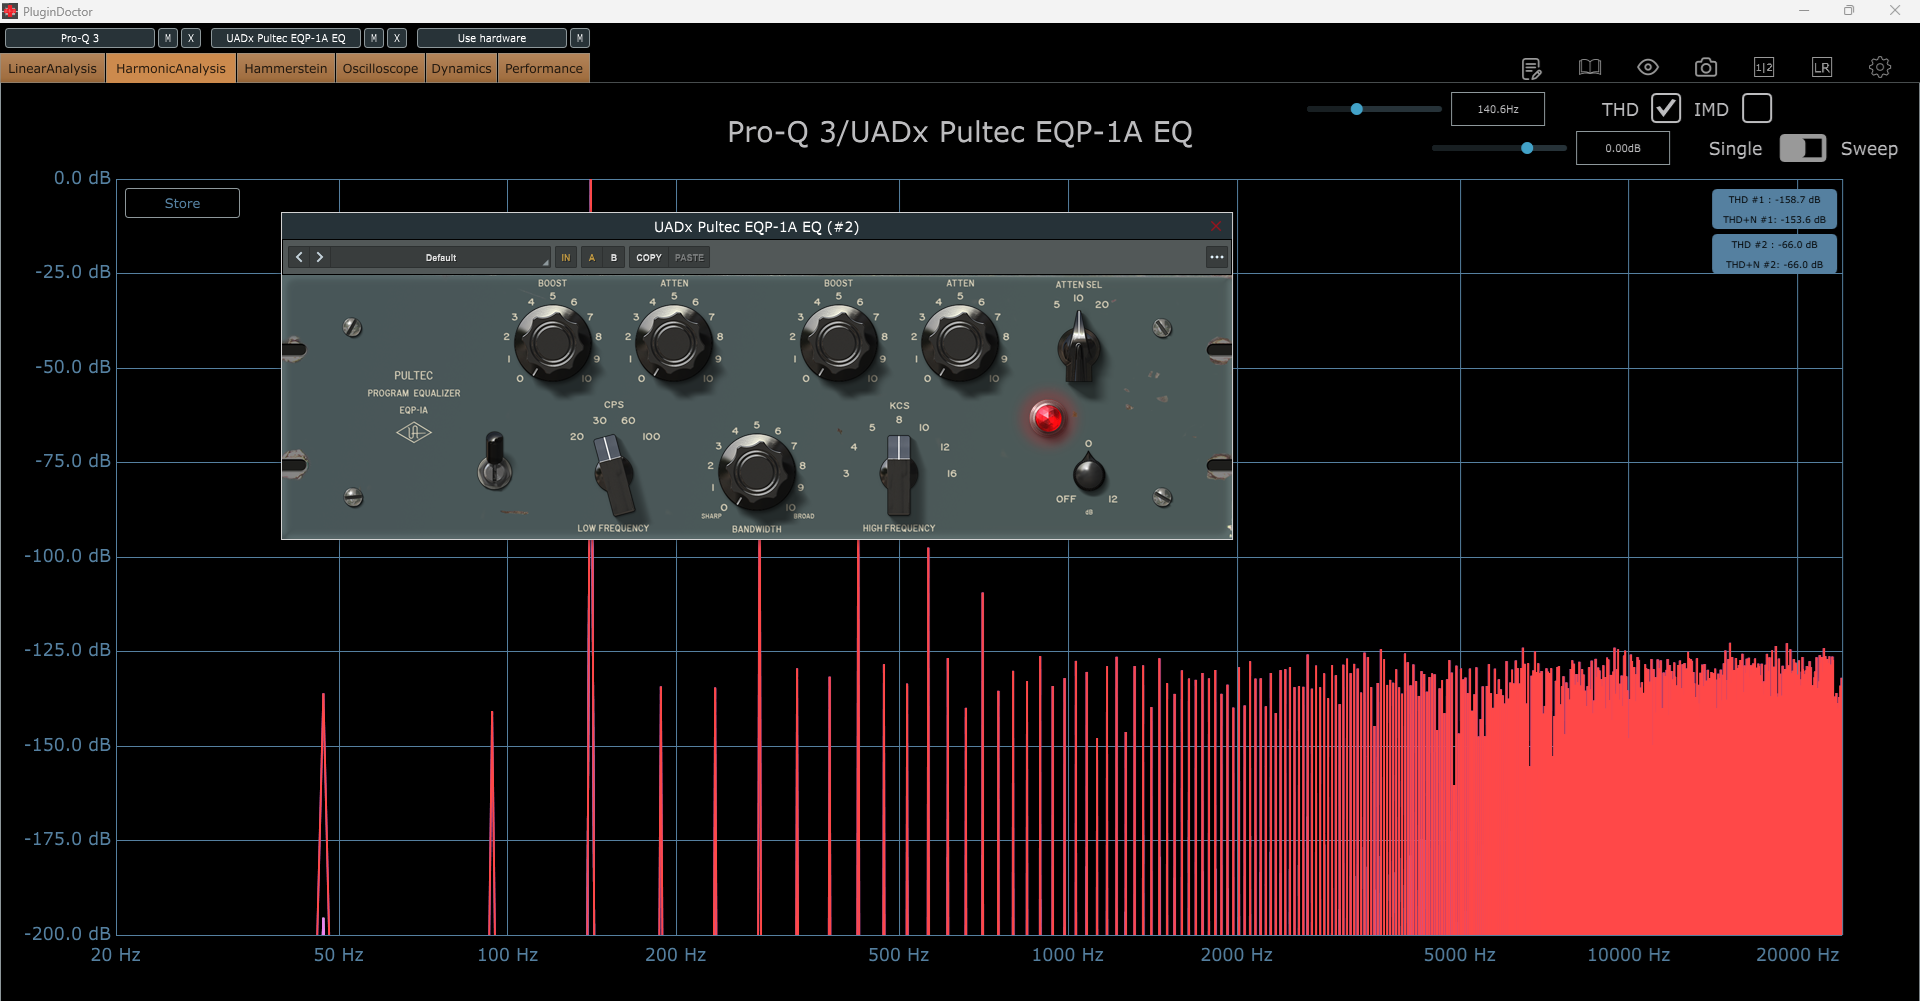The image size is (1920, 1001).
Task: Click the CPS low frequency selector
Action: pos(614,474)
